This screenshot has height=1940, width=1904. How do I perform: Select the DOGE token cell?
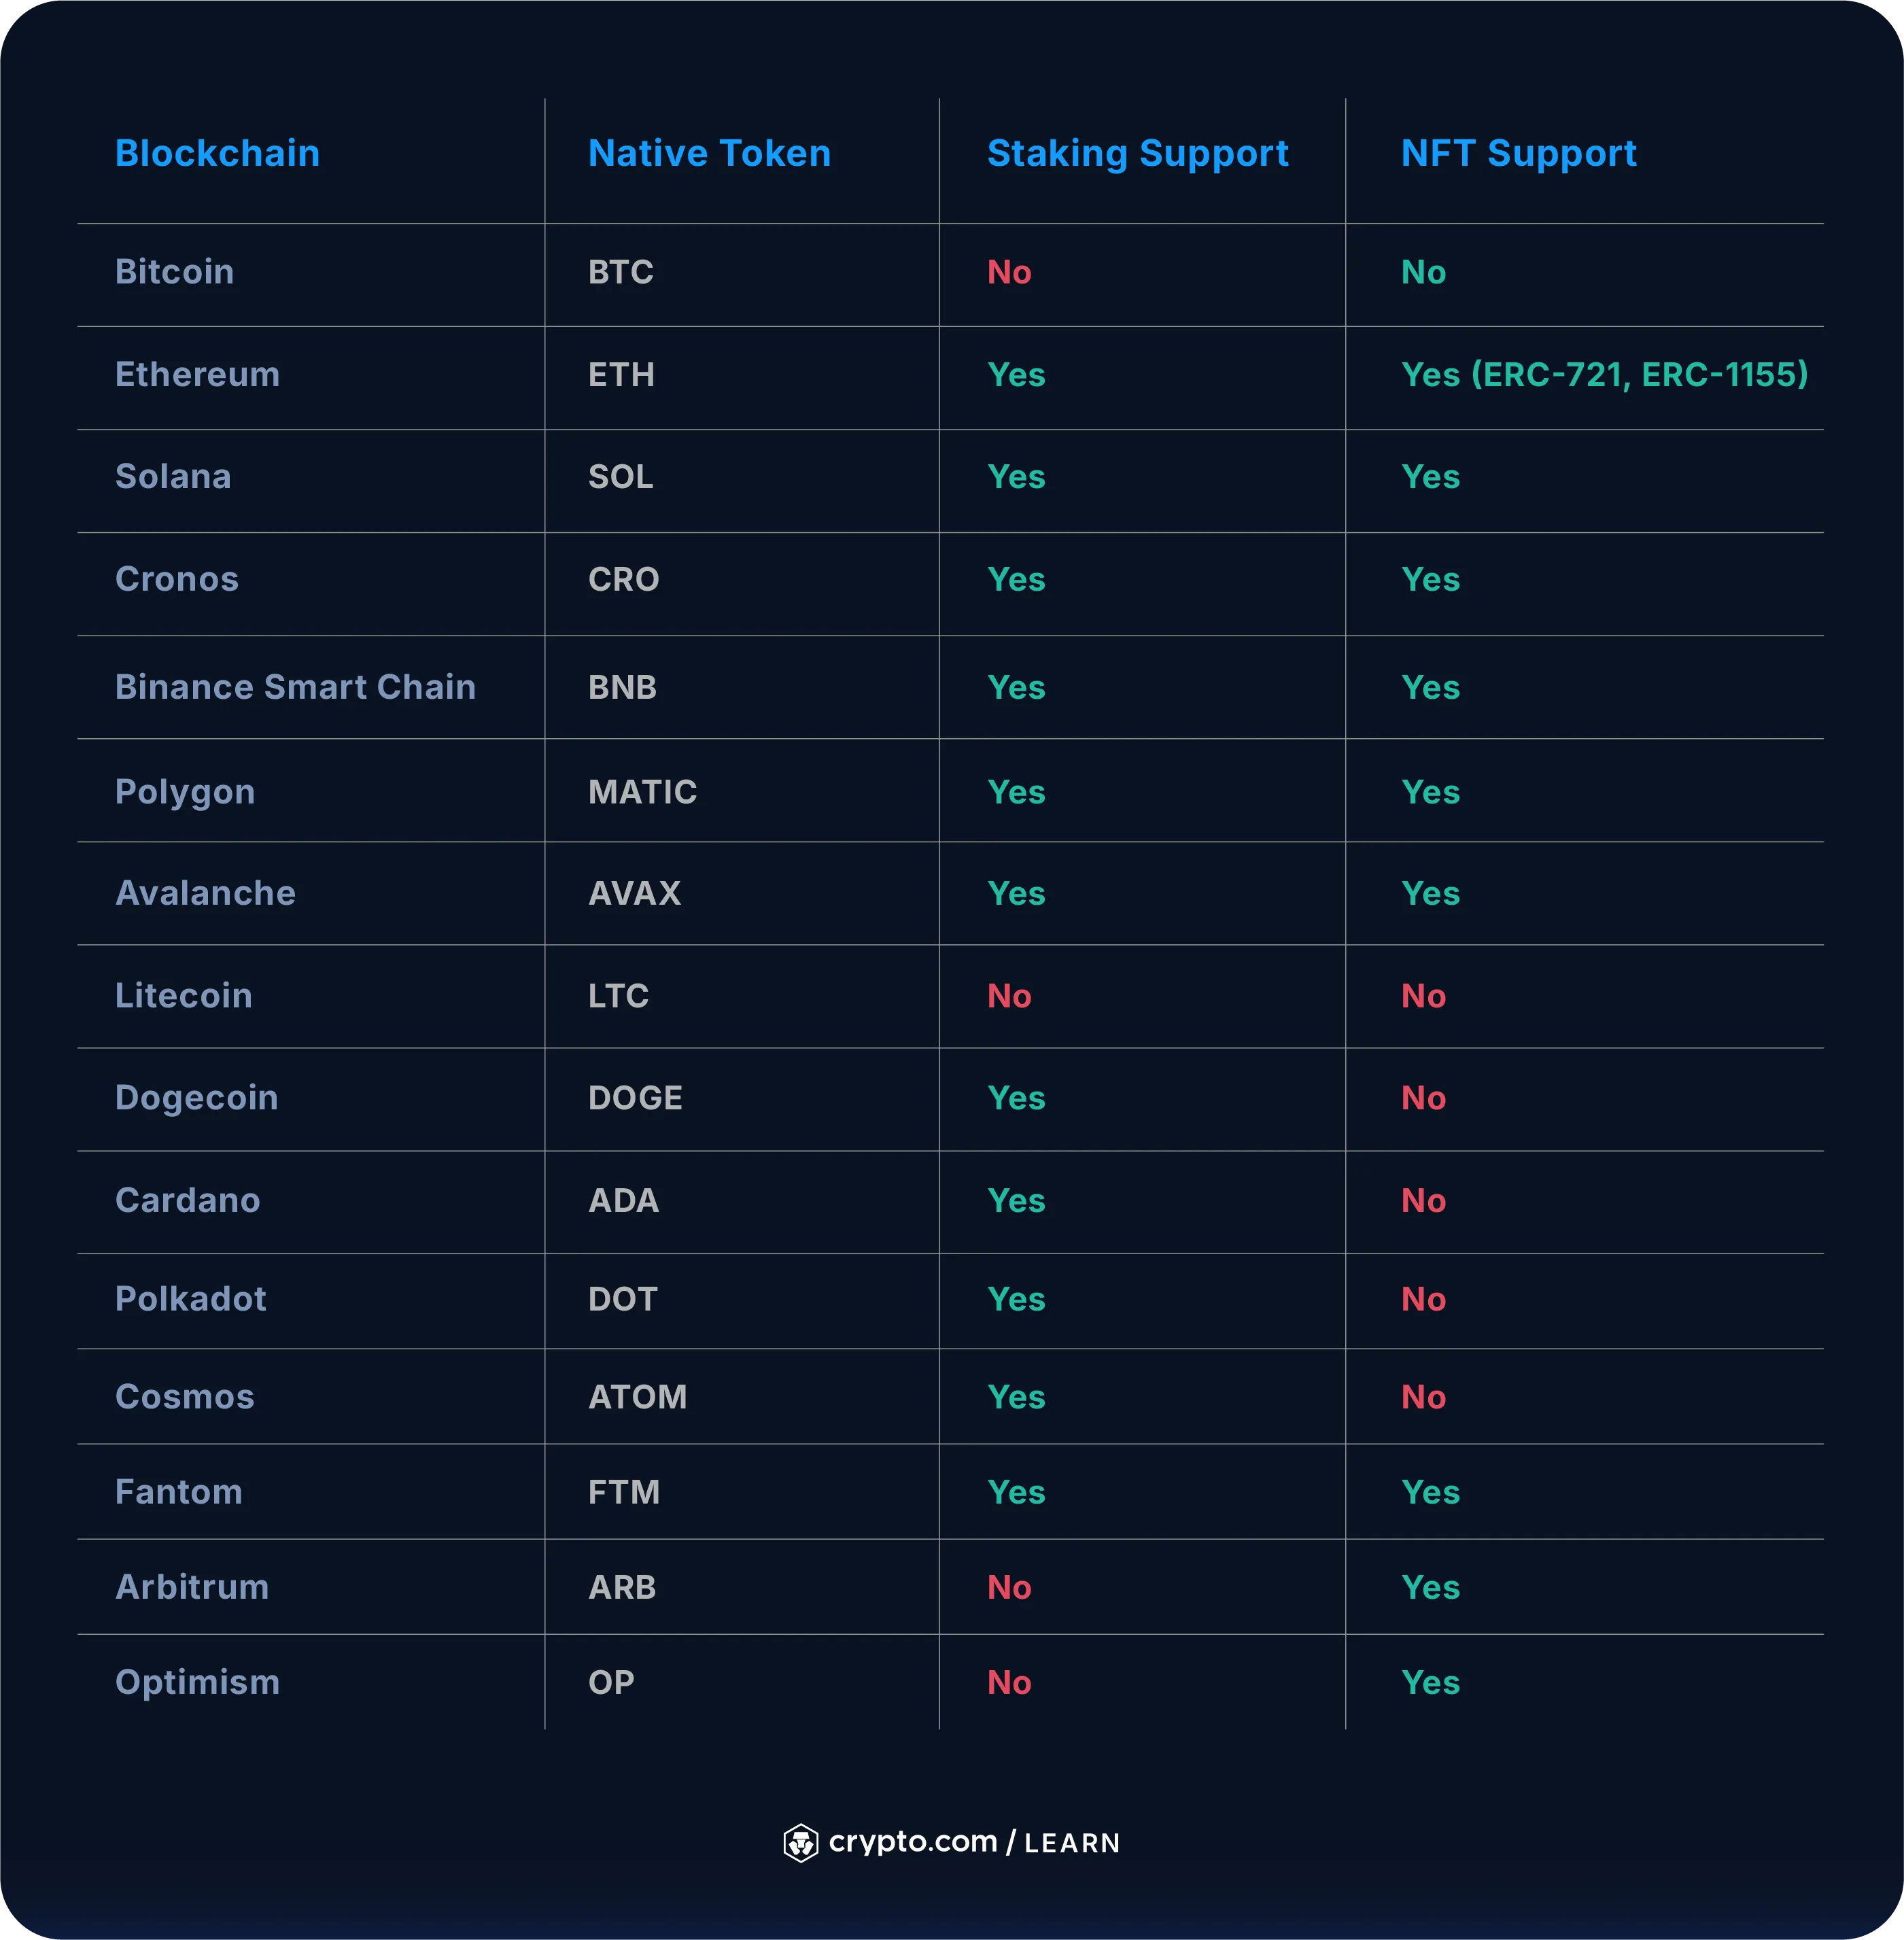coord(635,1098)
